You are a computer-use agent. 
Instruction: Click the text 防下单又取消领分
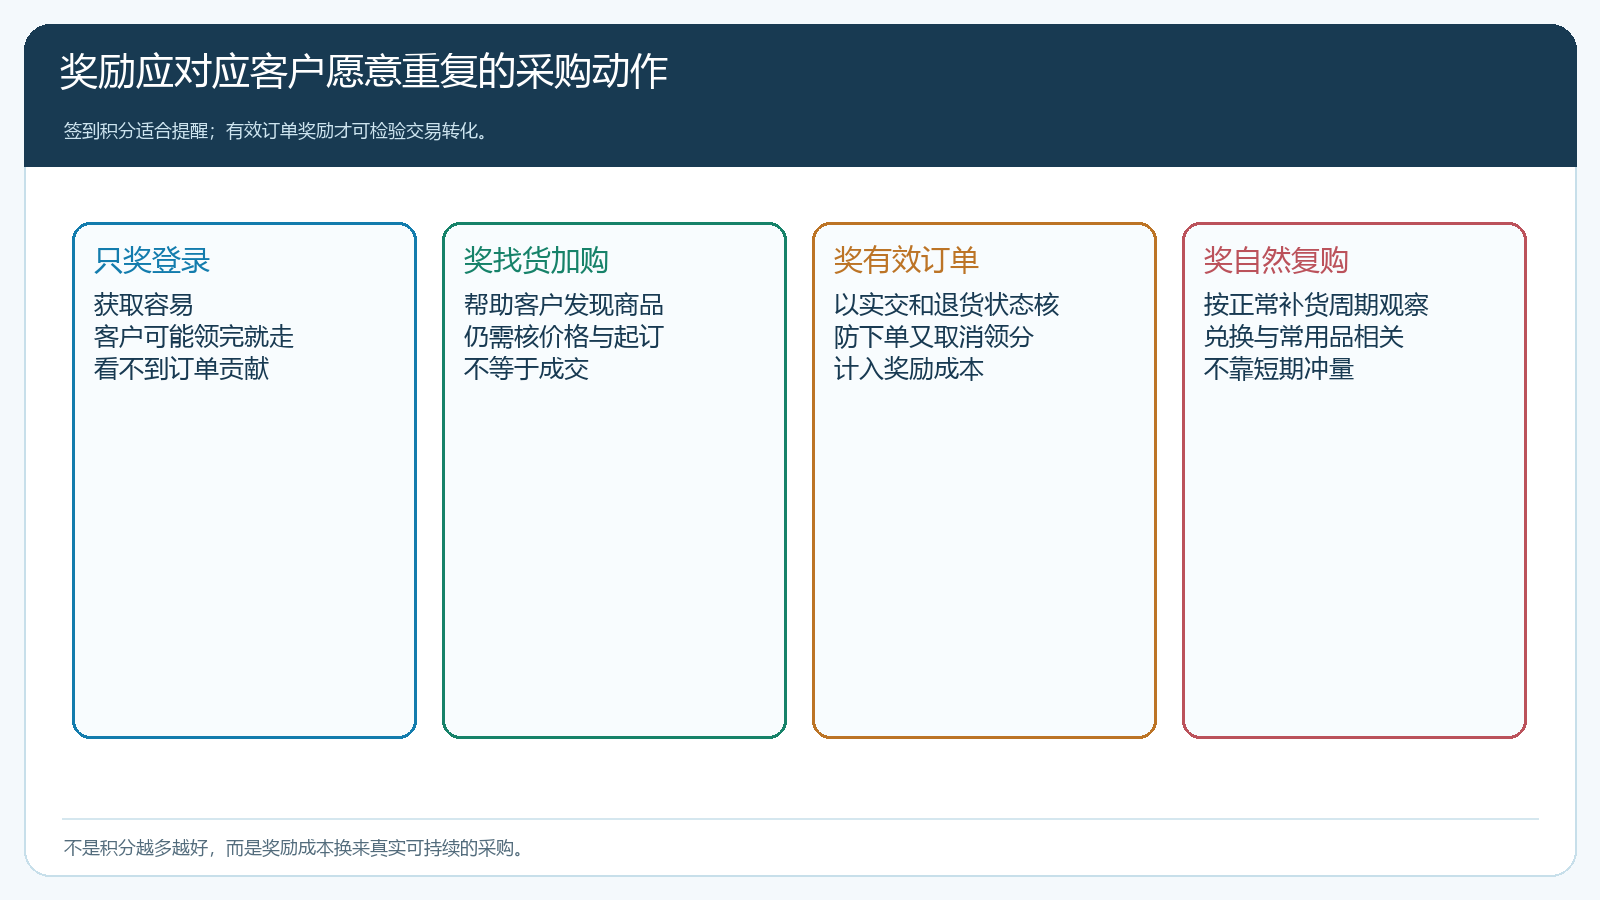point(934,337)
